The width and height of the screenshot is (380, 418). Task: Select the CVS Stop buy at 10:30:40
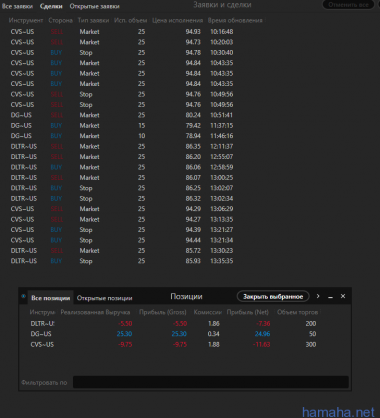(x=122, y=53)
